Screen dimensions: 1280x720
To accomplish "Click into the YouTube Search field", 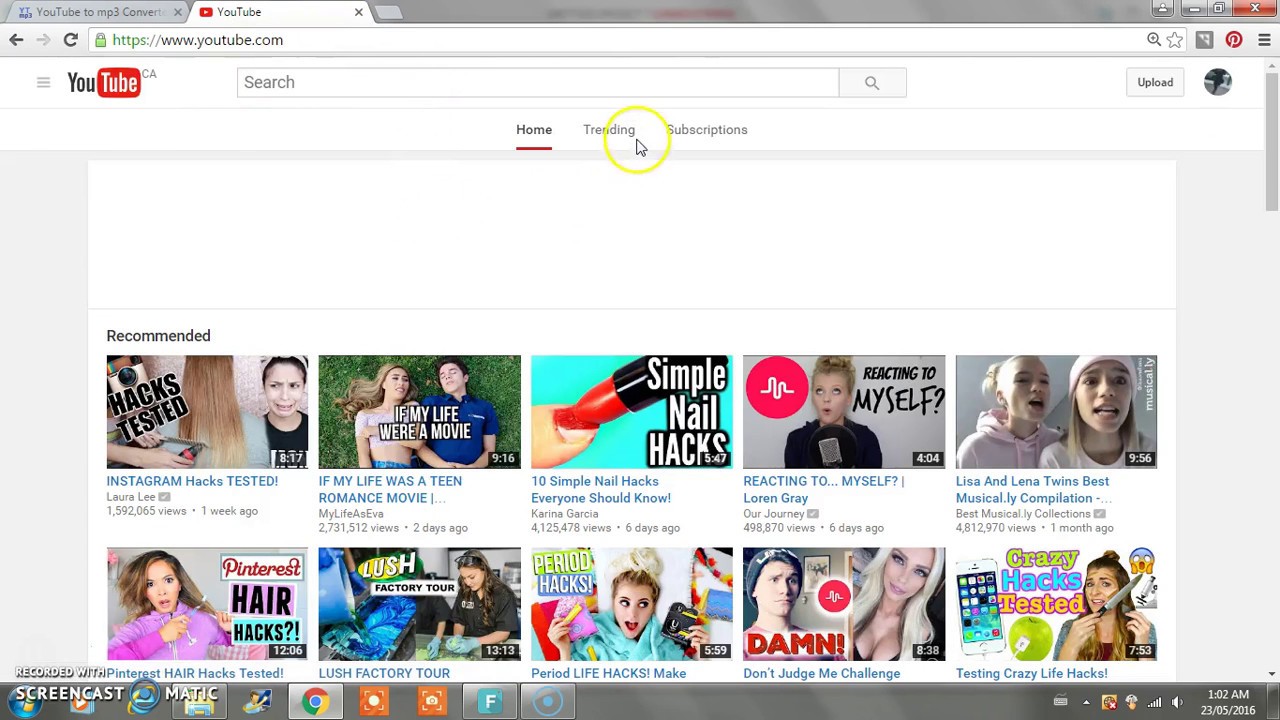I will 538,83.
